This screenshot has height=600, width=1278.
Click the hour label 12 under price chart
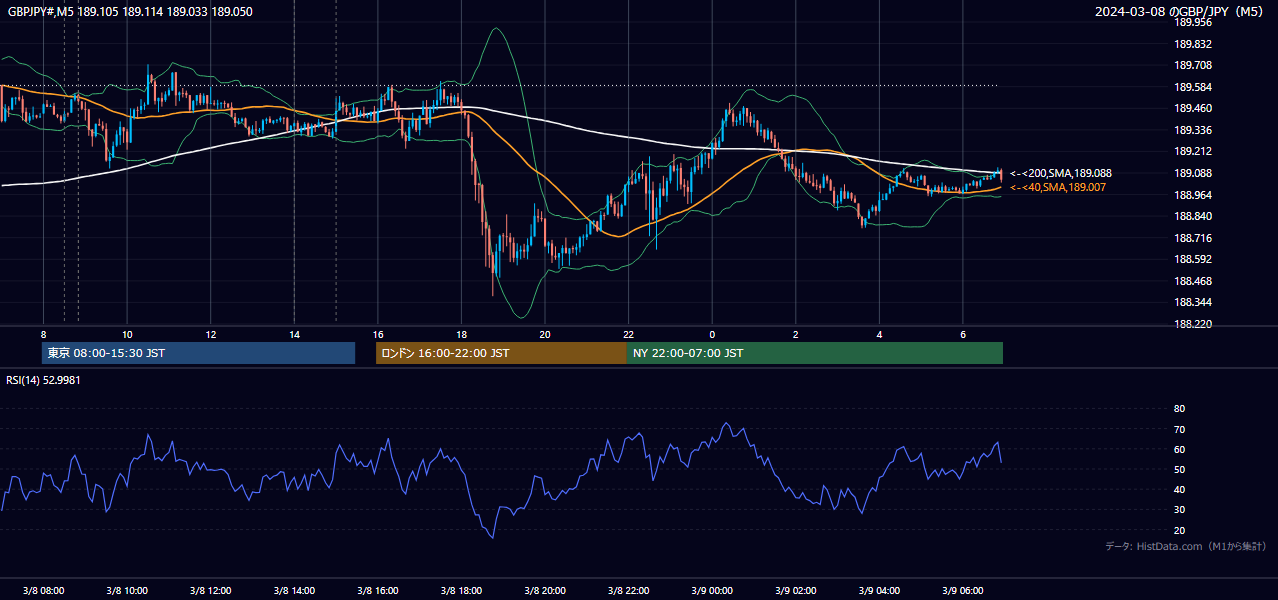[211, 334]
